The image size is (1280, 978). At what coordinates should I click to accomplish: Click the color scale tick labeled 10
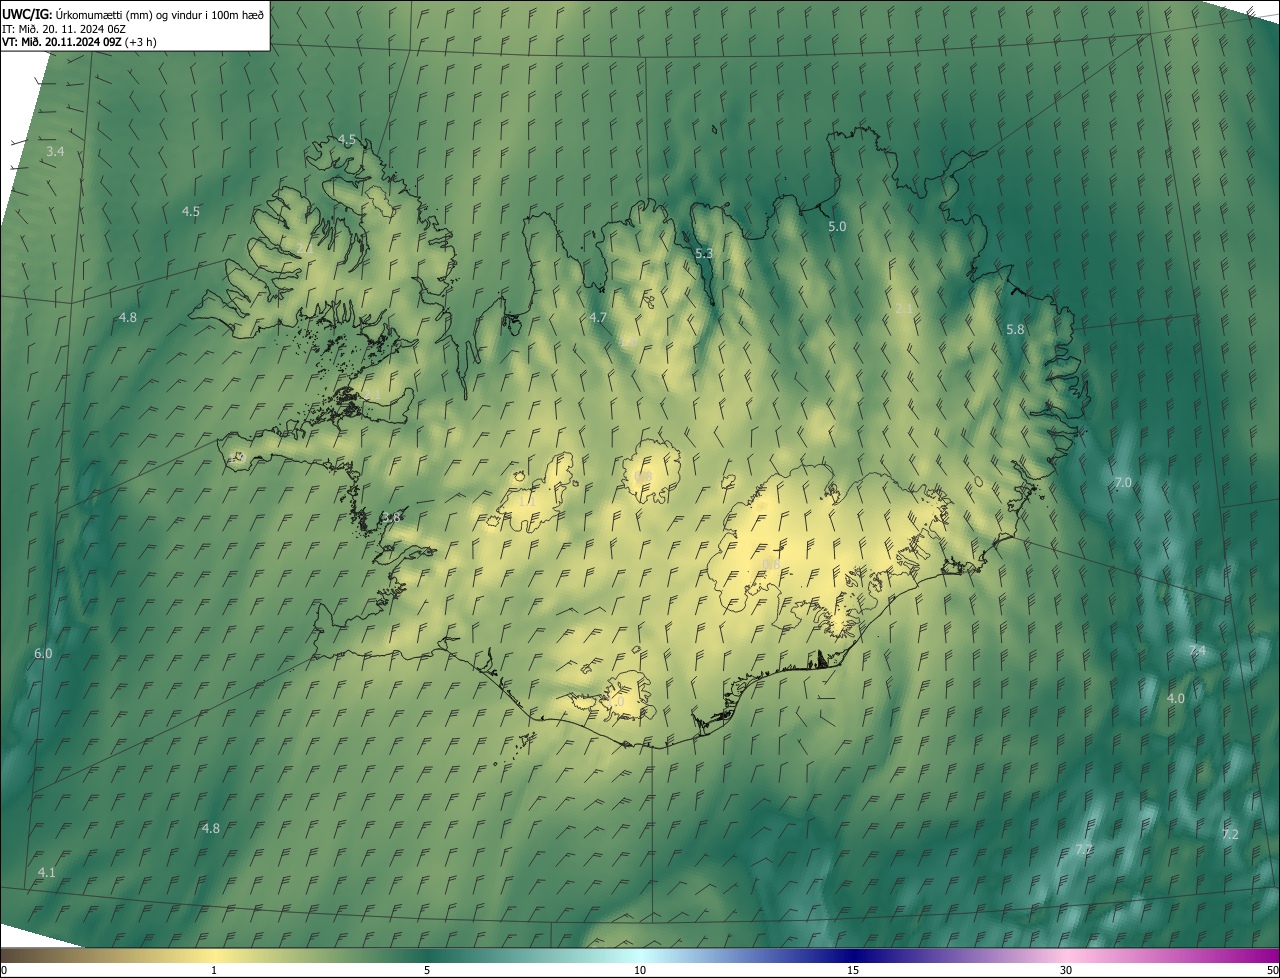coord(640,970)
